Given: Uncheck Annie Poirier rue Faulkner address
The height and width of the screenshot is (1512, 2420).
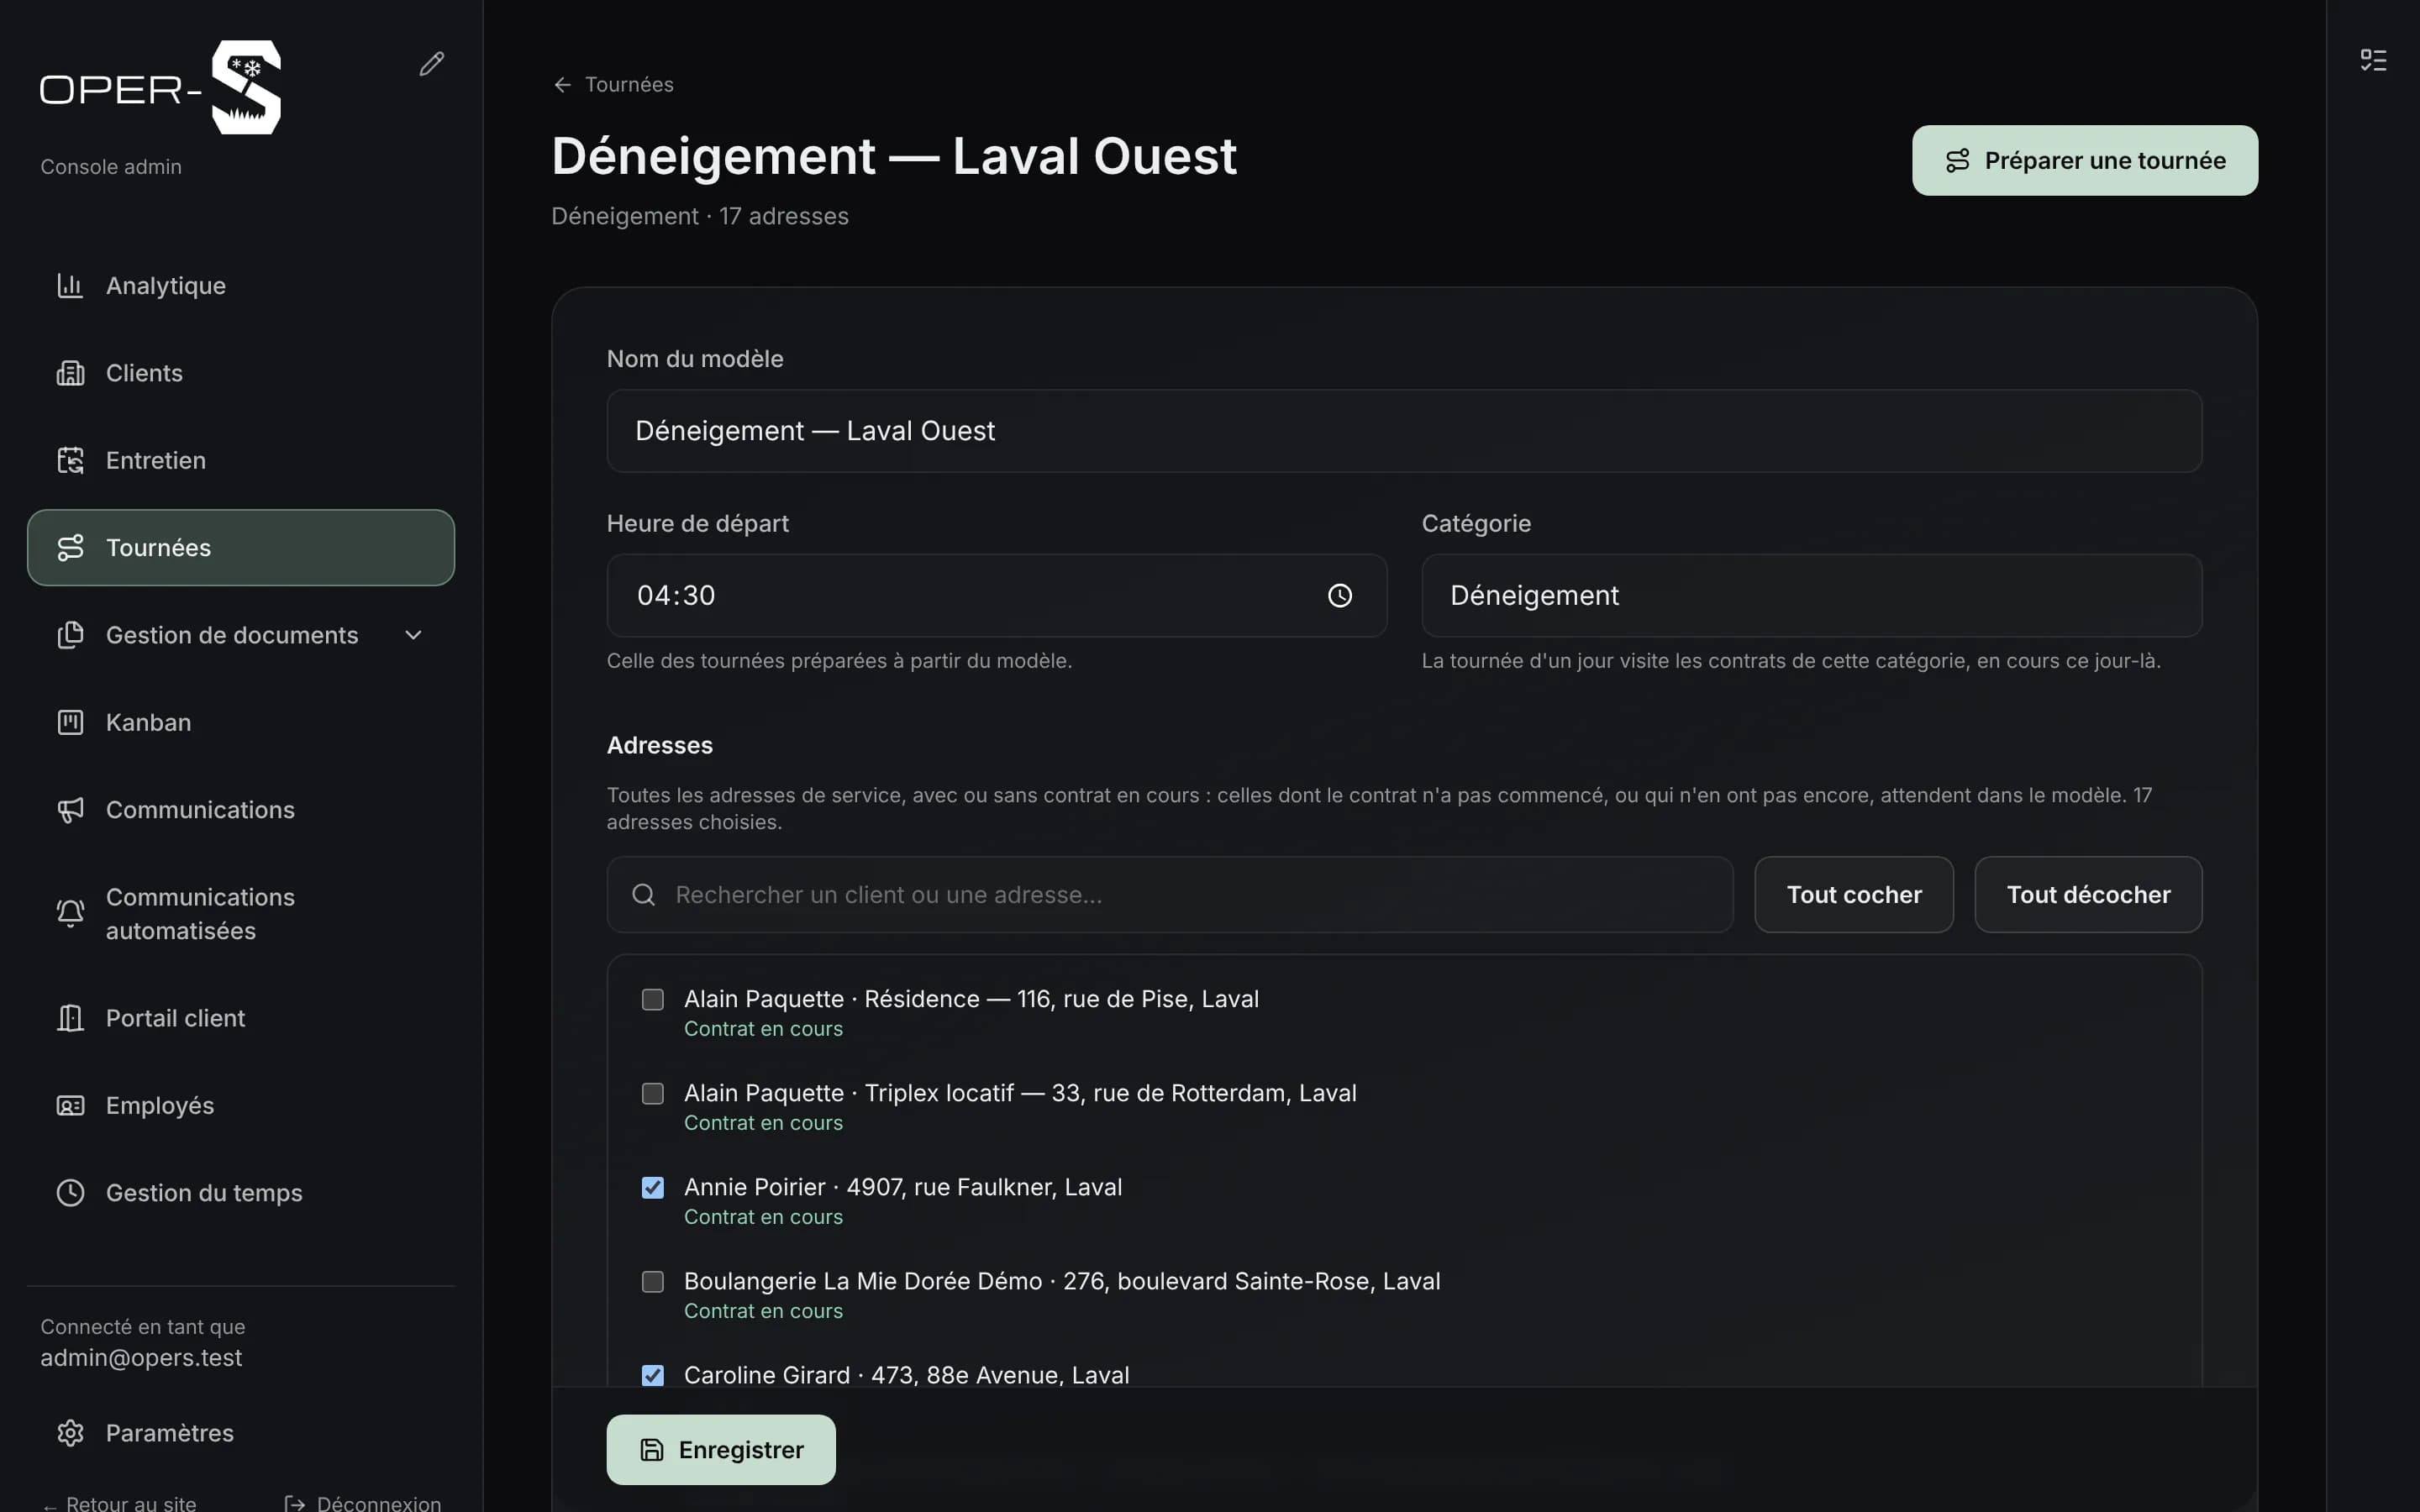Looking at the screenshot, I should click(653, 1188).
